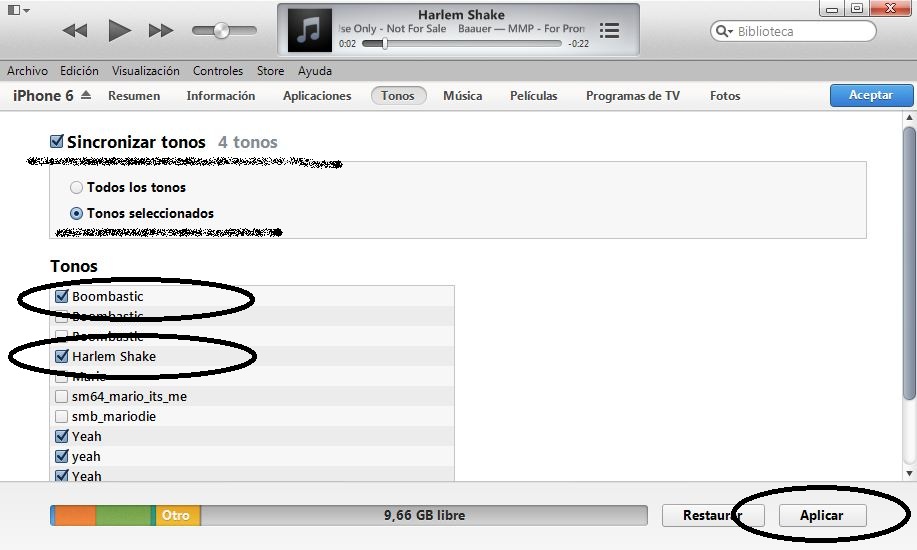Uncheck the lowercase yeah tone
917x550 pixels.
[x=61, y=456]
